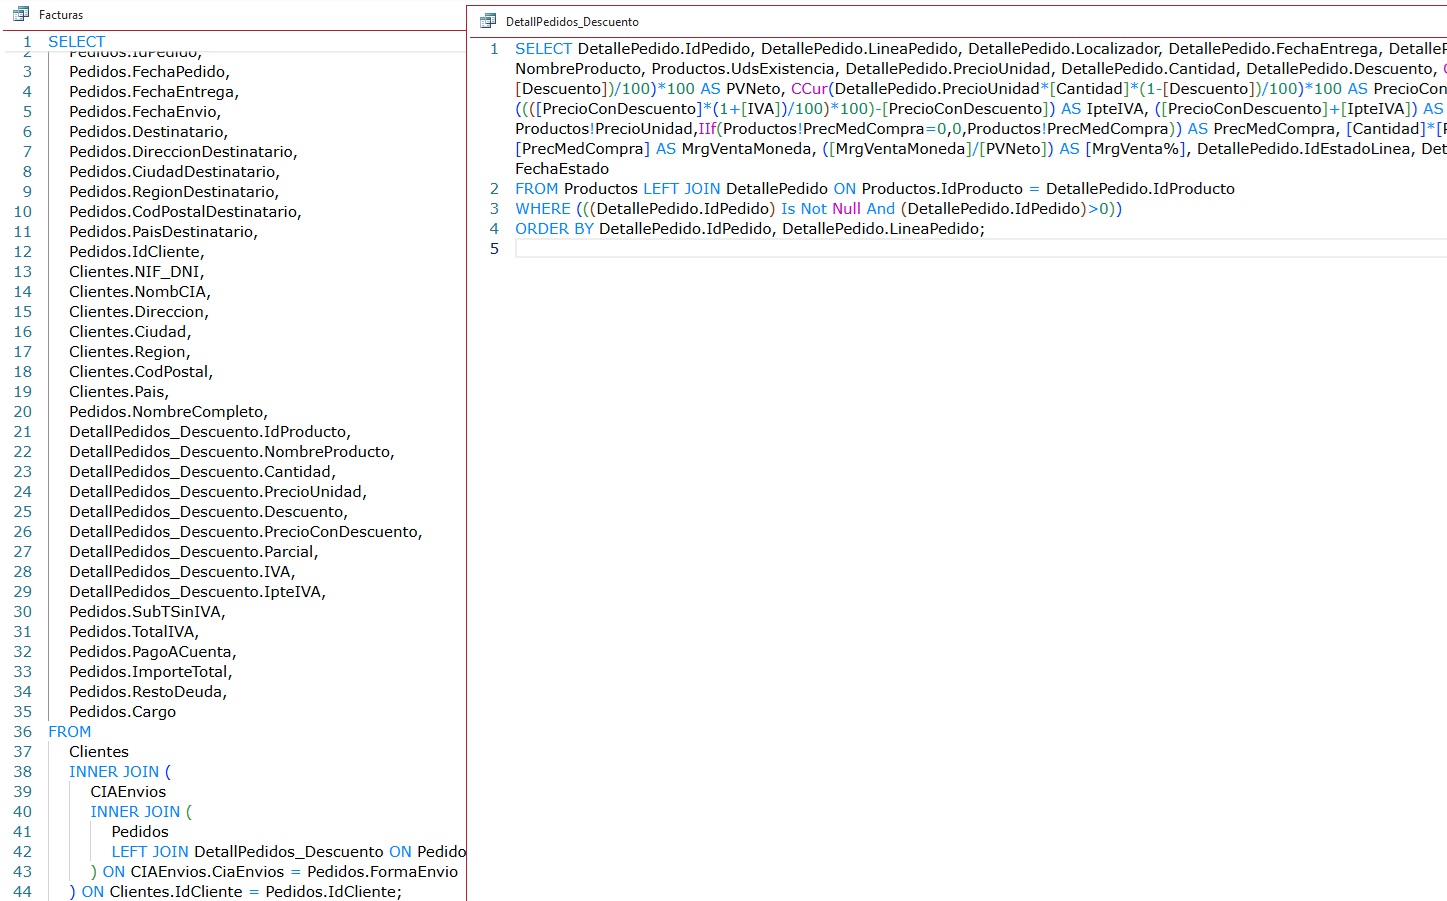This screenshot has width=1447, height=901.
Task: Click 'Is Not Null And' in WHERE clause
Action: pyautogui.click(x=838, y=208)
